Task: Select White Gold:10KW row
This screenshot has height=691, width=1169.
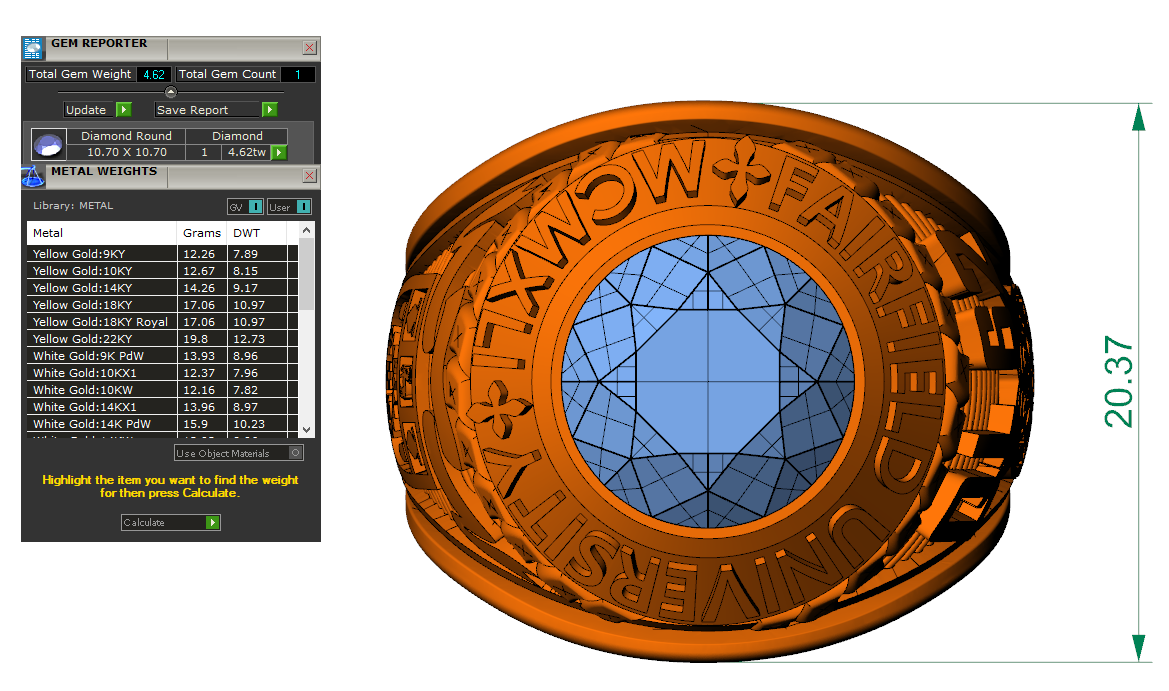Action: tap(82, 390)
